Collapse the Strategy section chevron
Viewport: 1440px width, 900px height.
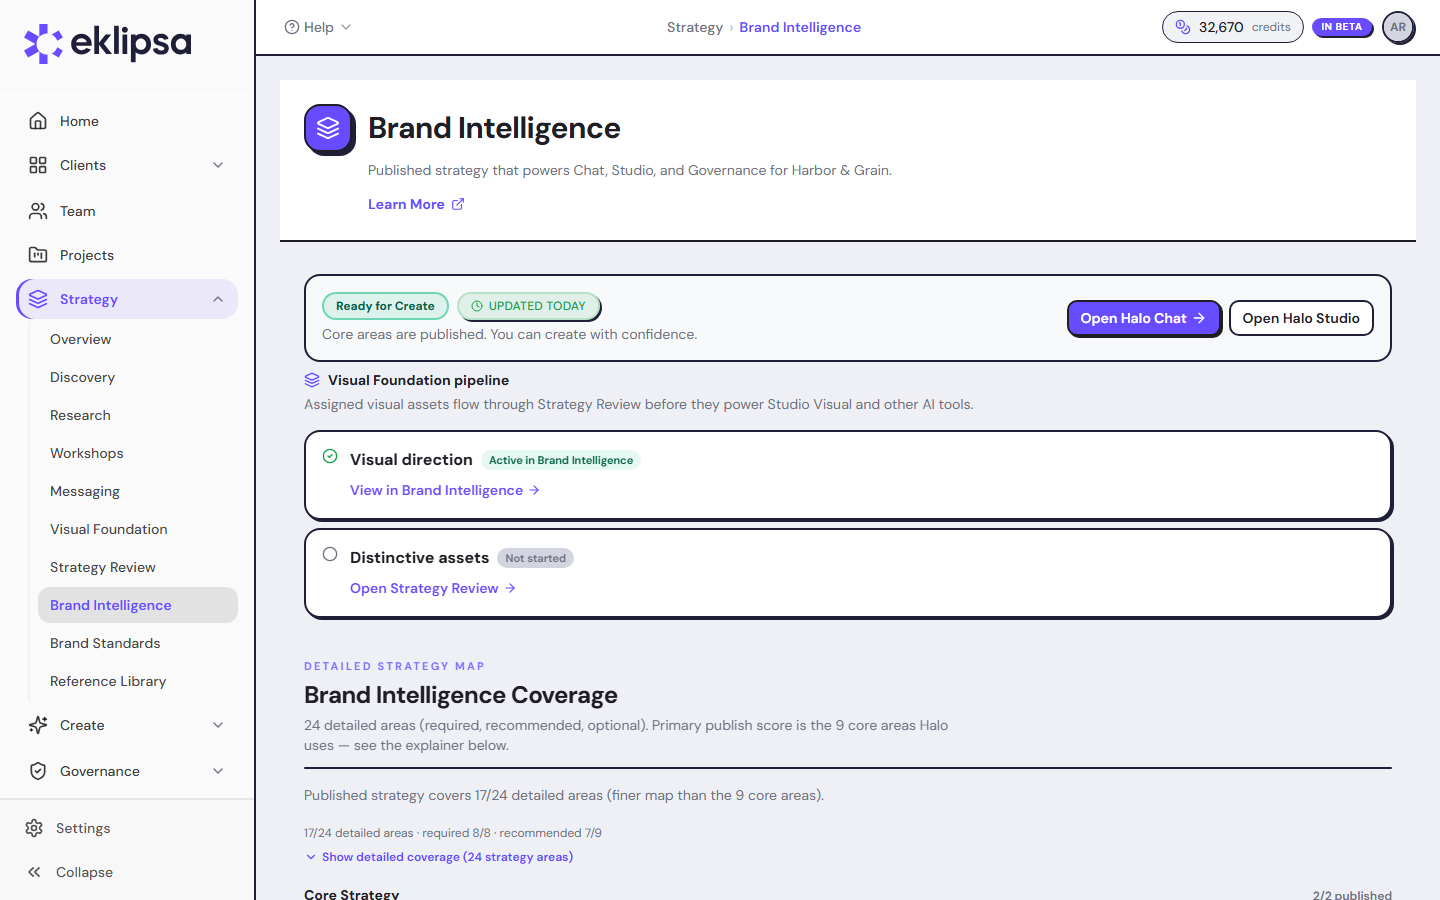coord(218,299)
